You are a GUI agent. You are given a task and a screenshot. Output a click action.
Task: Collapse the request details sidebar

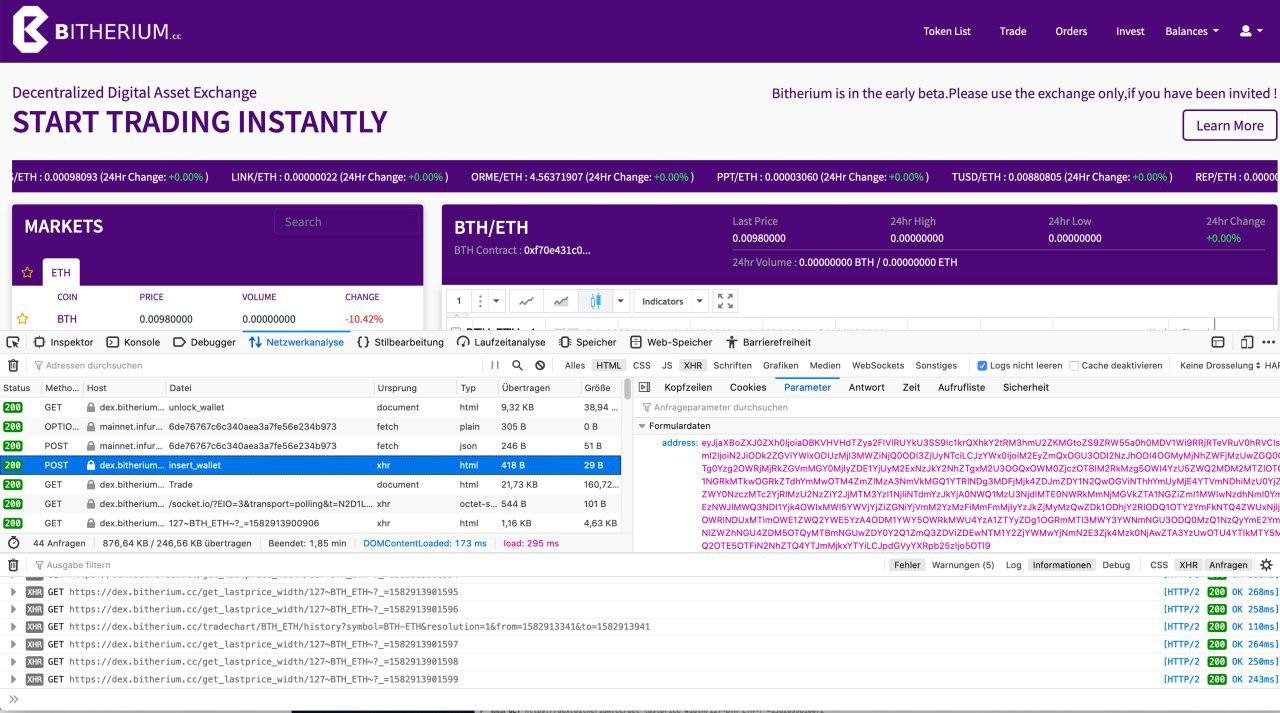coord(643,387)
